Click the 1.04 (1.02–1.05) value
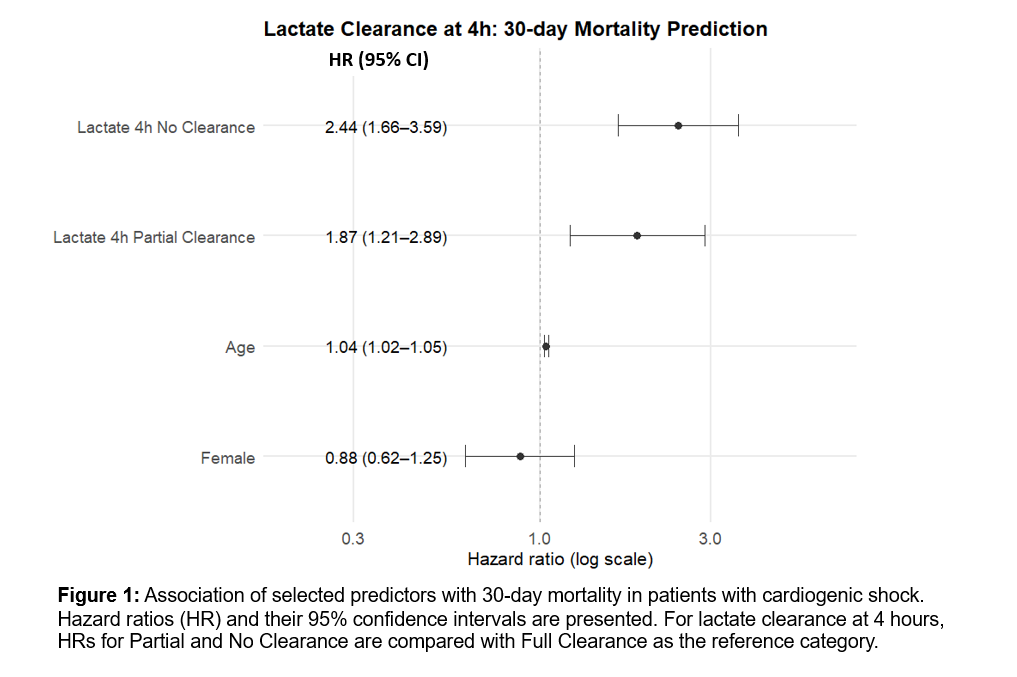This screenshot has height=677, width=1017. pyautogui.click(x=386, y=347)
